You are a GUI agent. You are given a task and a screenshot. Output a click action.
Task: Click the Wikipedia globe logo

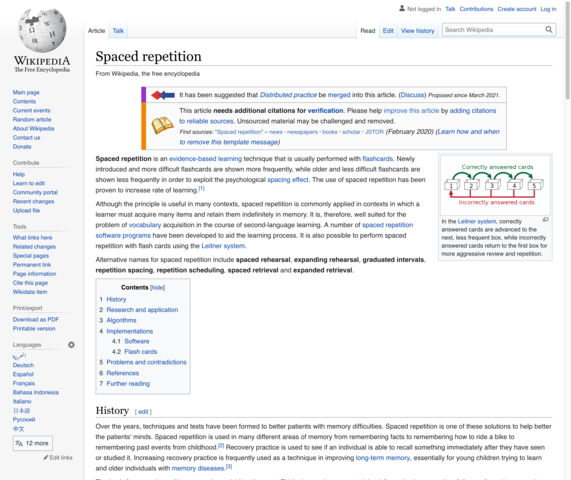42,31
